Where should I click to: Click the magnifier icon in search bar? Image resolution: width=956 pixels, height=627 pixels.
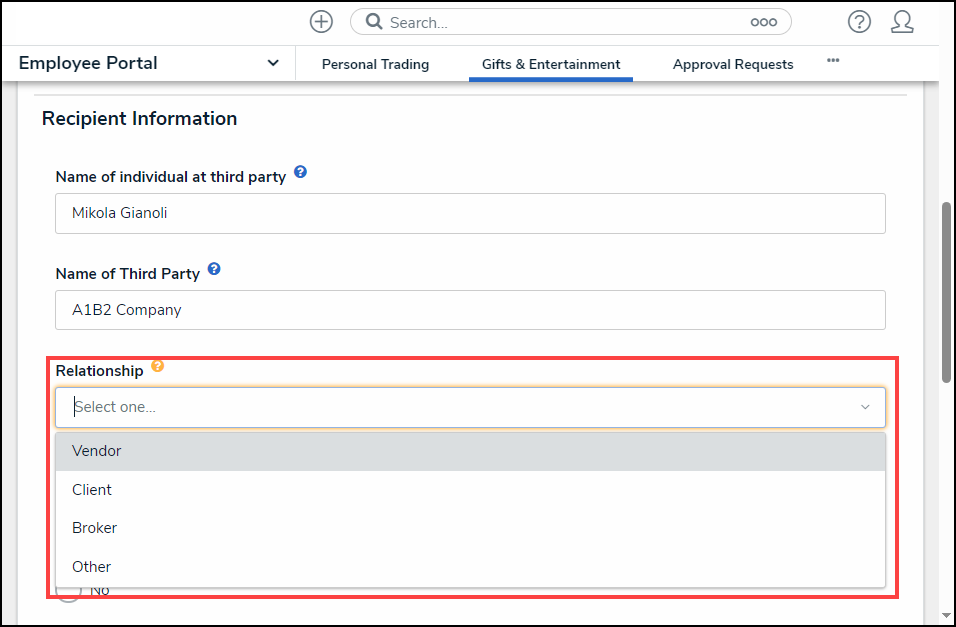373,22
